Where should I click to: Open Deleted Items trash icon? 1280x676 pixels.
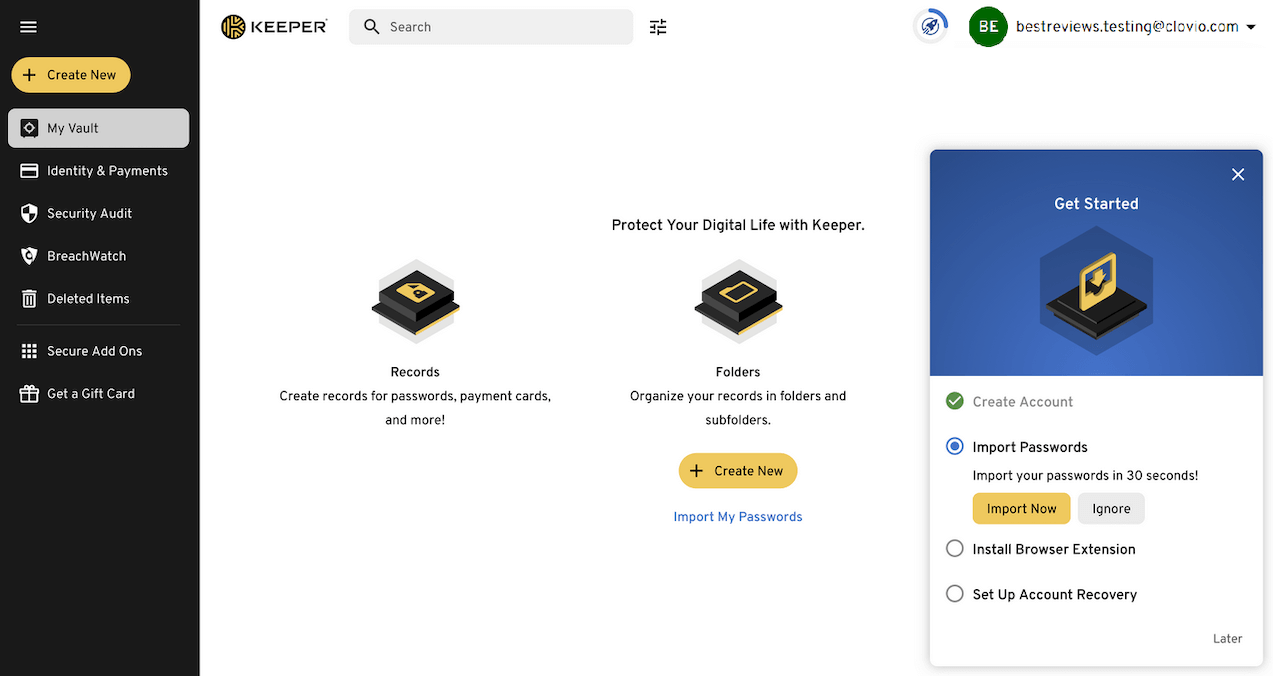click(x=29, y=299)
